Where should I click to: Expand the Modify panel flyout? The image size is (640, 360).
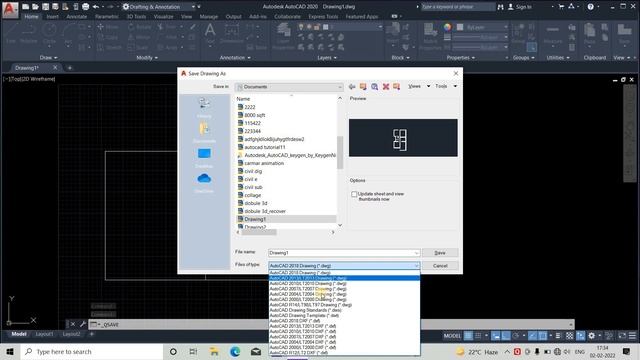click(x=147, y=58)
